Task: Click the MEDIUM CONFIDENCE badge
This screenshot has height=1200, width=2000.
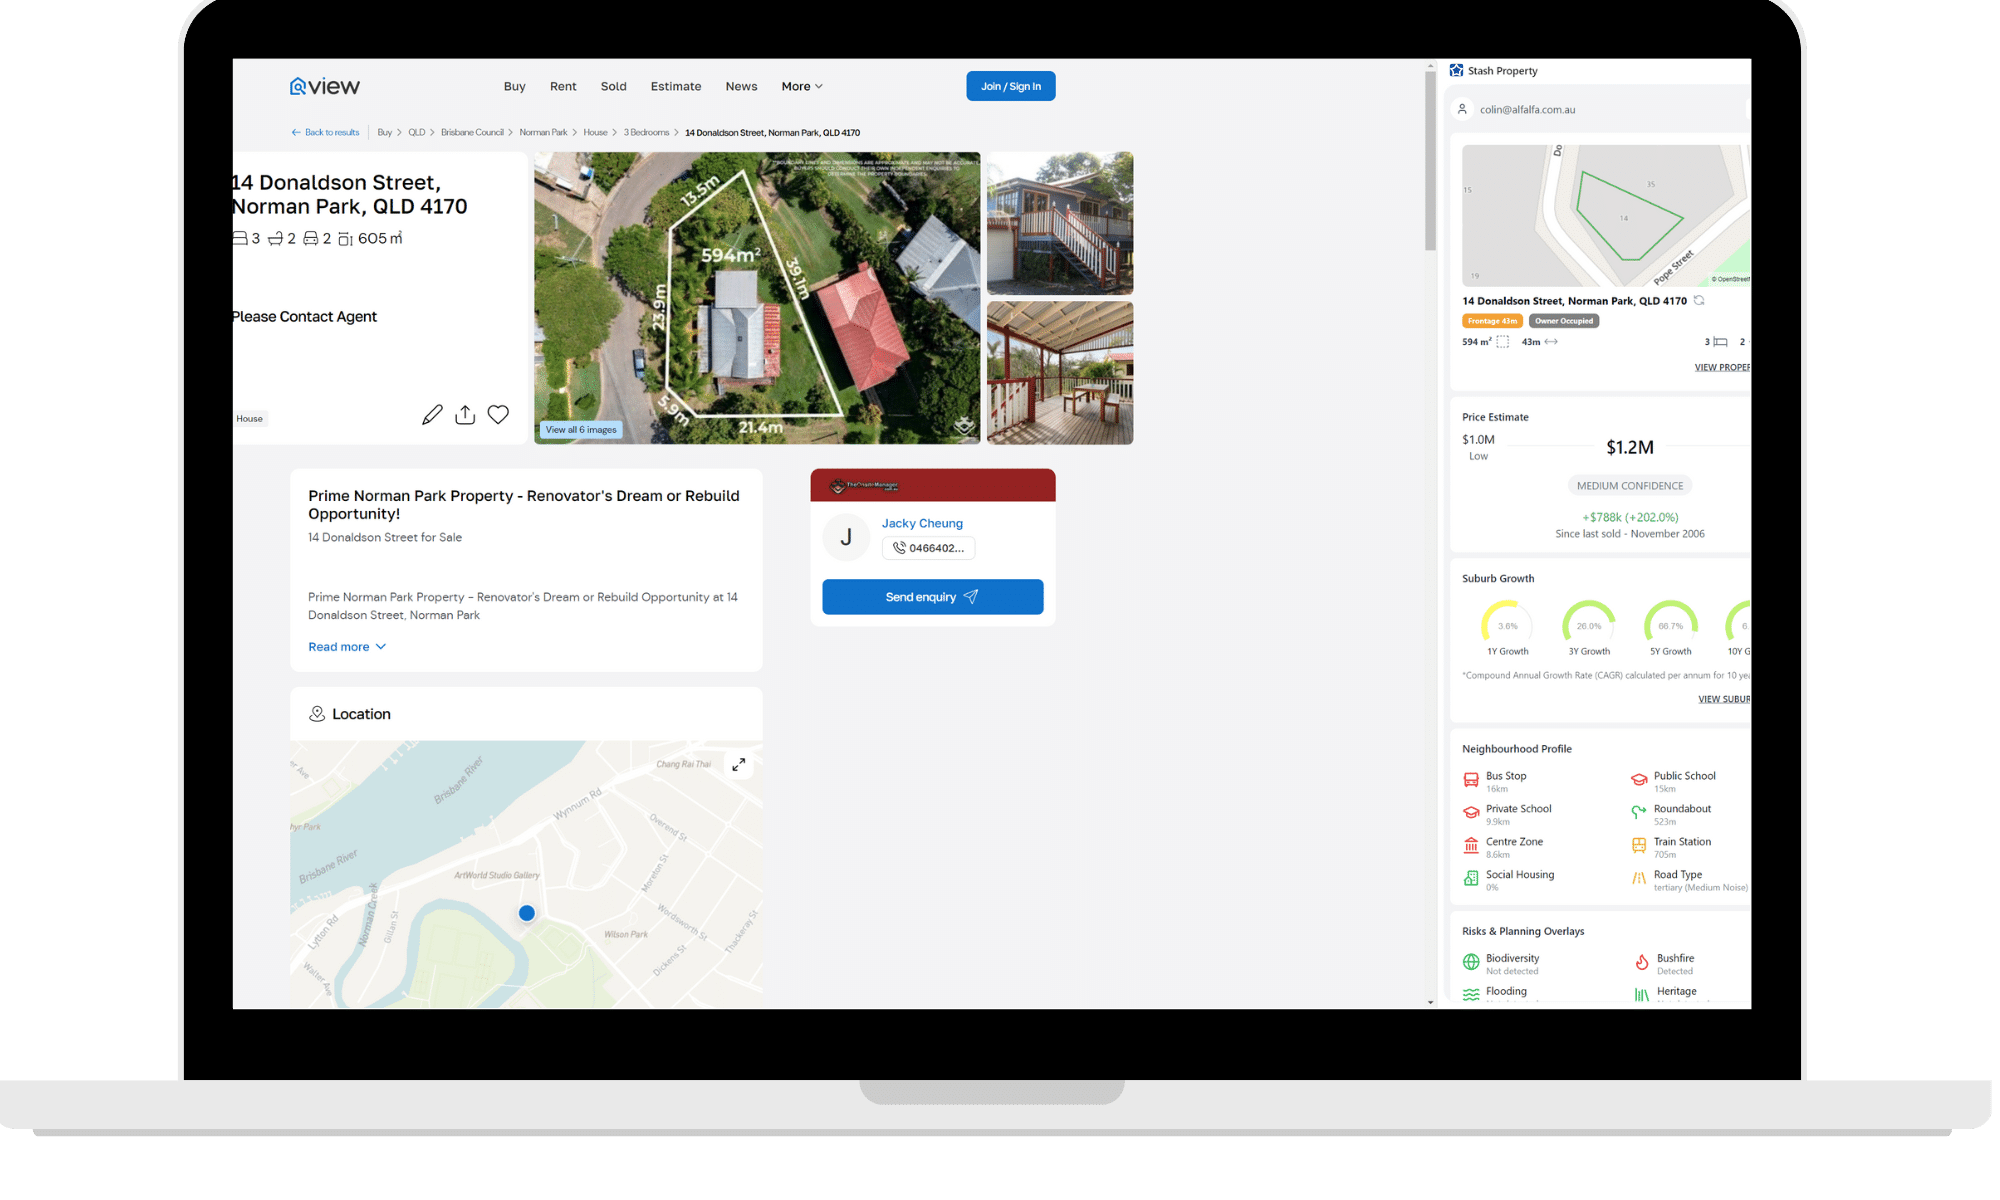Action: (1630, 486)
